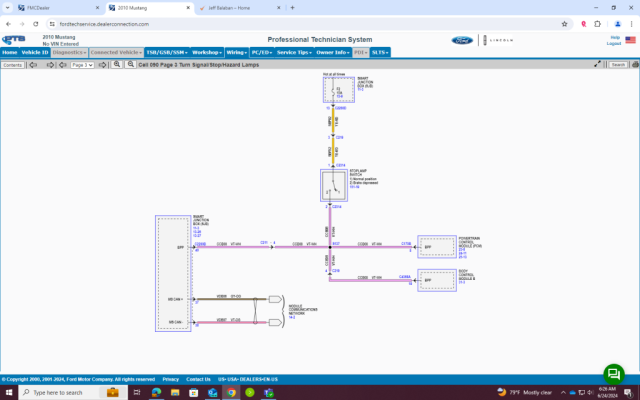Open the notification center icon
This screenshot has height=400, width=640.
pyautogui.click(x=628, y=393)
